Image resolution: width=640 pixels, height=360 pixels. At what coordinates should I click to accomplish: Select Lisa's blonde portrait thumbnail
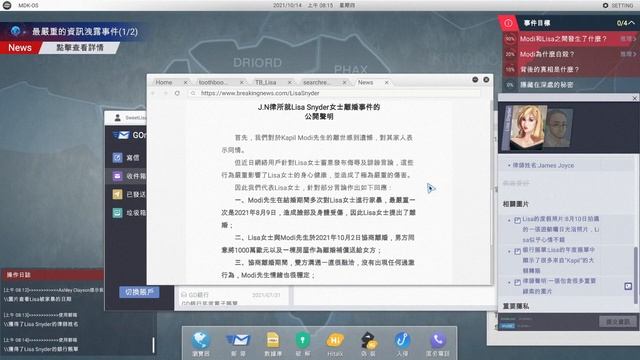[x=527, y=127]
